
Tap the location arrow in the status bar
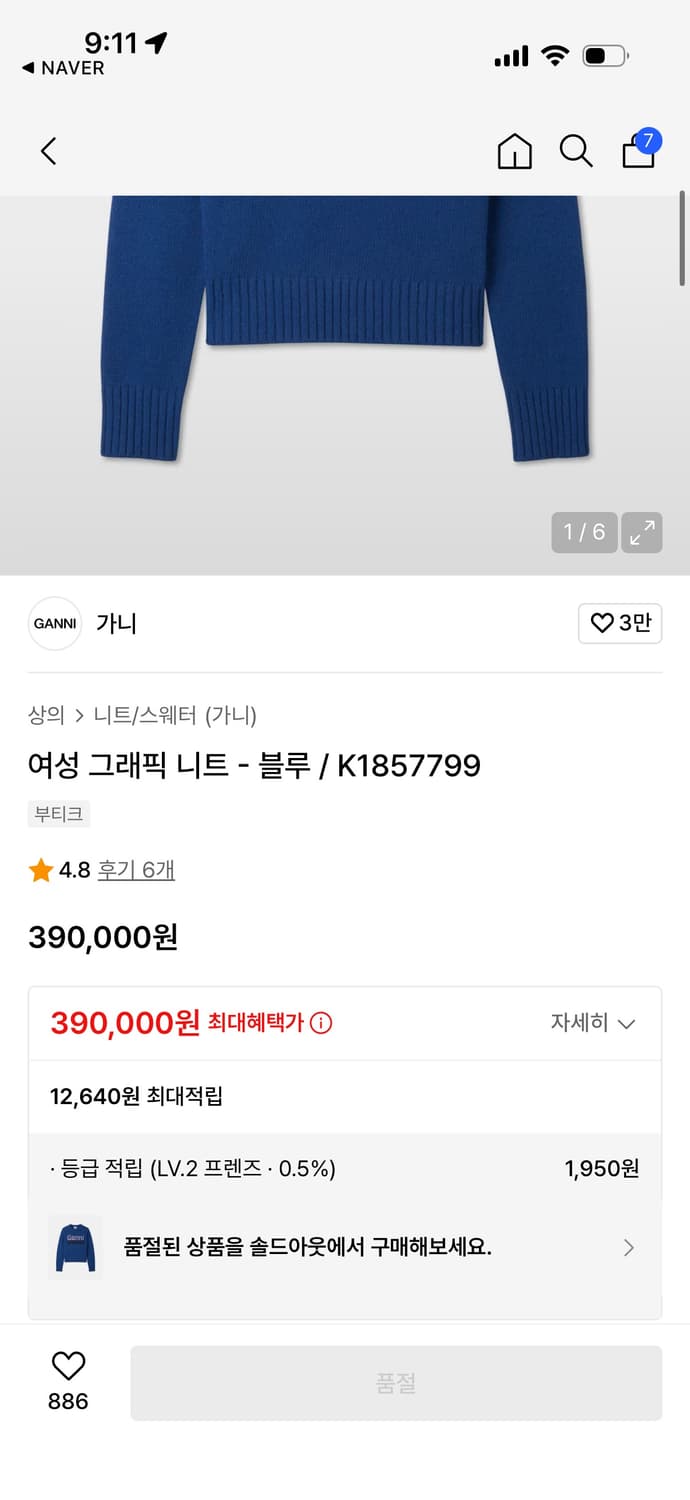pos(155,40)
